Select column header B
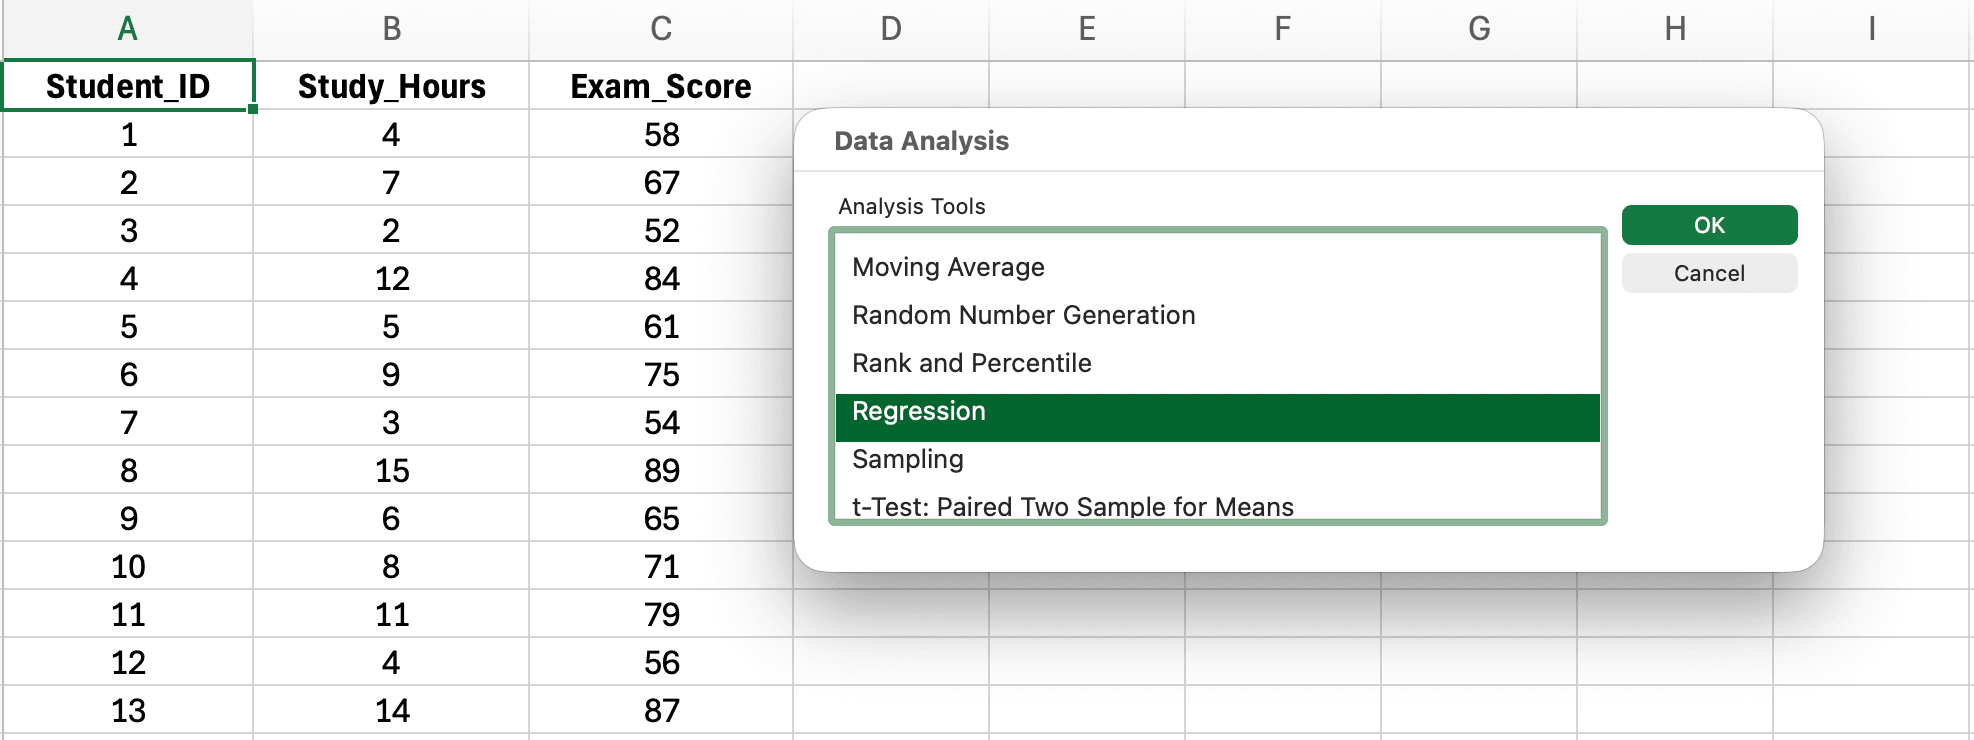This screenshot has height=740, width=1974. tap(391, 29)
